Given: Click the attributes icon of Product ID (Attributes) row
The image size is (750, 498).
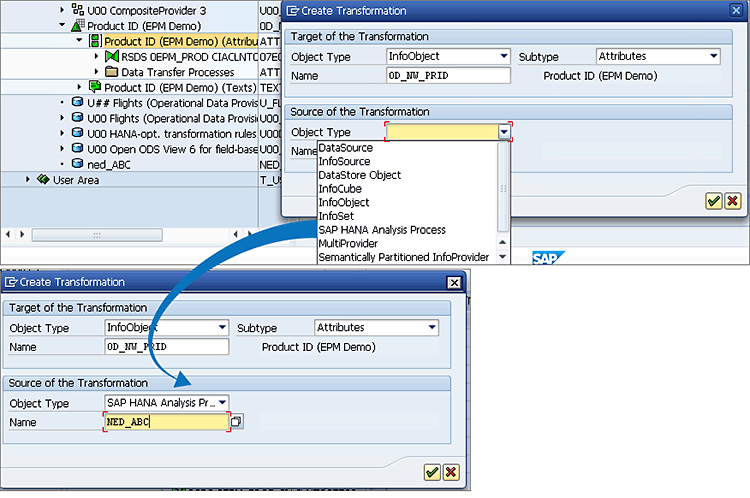Looking at the screenshot, I should point(95,41).
